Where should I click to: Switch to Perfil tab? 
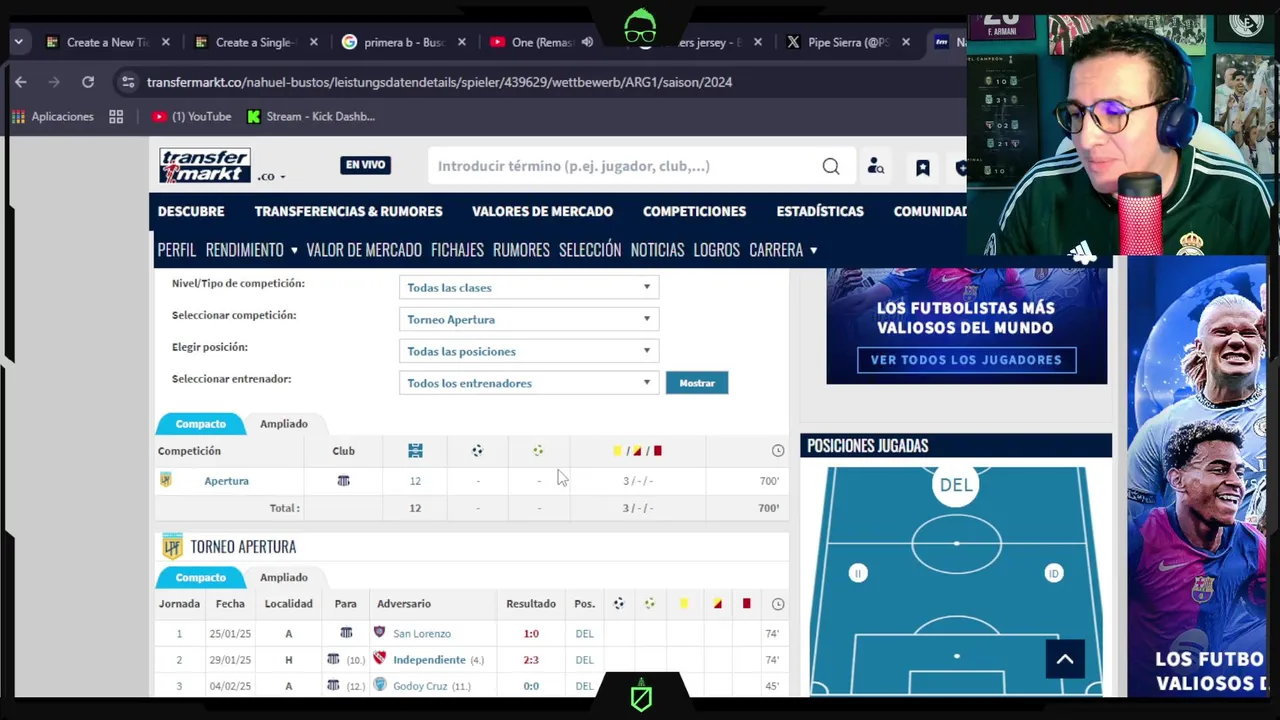point(177,250)
